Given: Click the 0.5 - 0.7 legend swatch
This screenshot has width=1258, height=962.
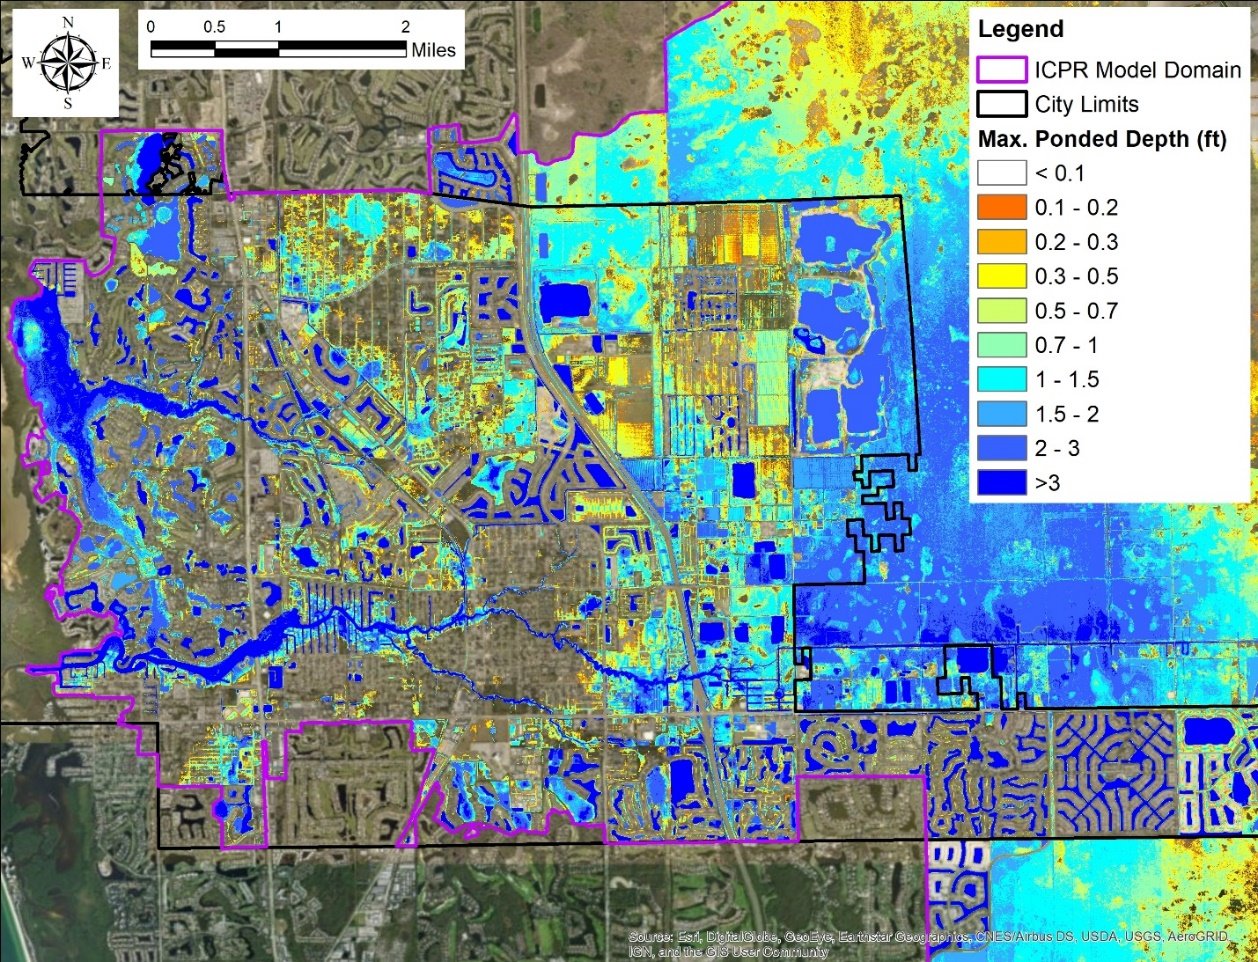Looking at the screenshot, I should coord(1002,311).
